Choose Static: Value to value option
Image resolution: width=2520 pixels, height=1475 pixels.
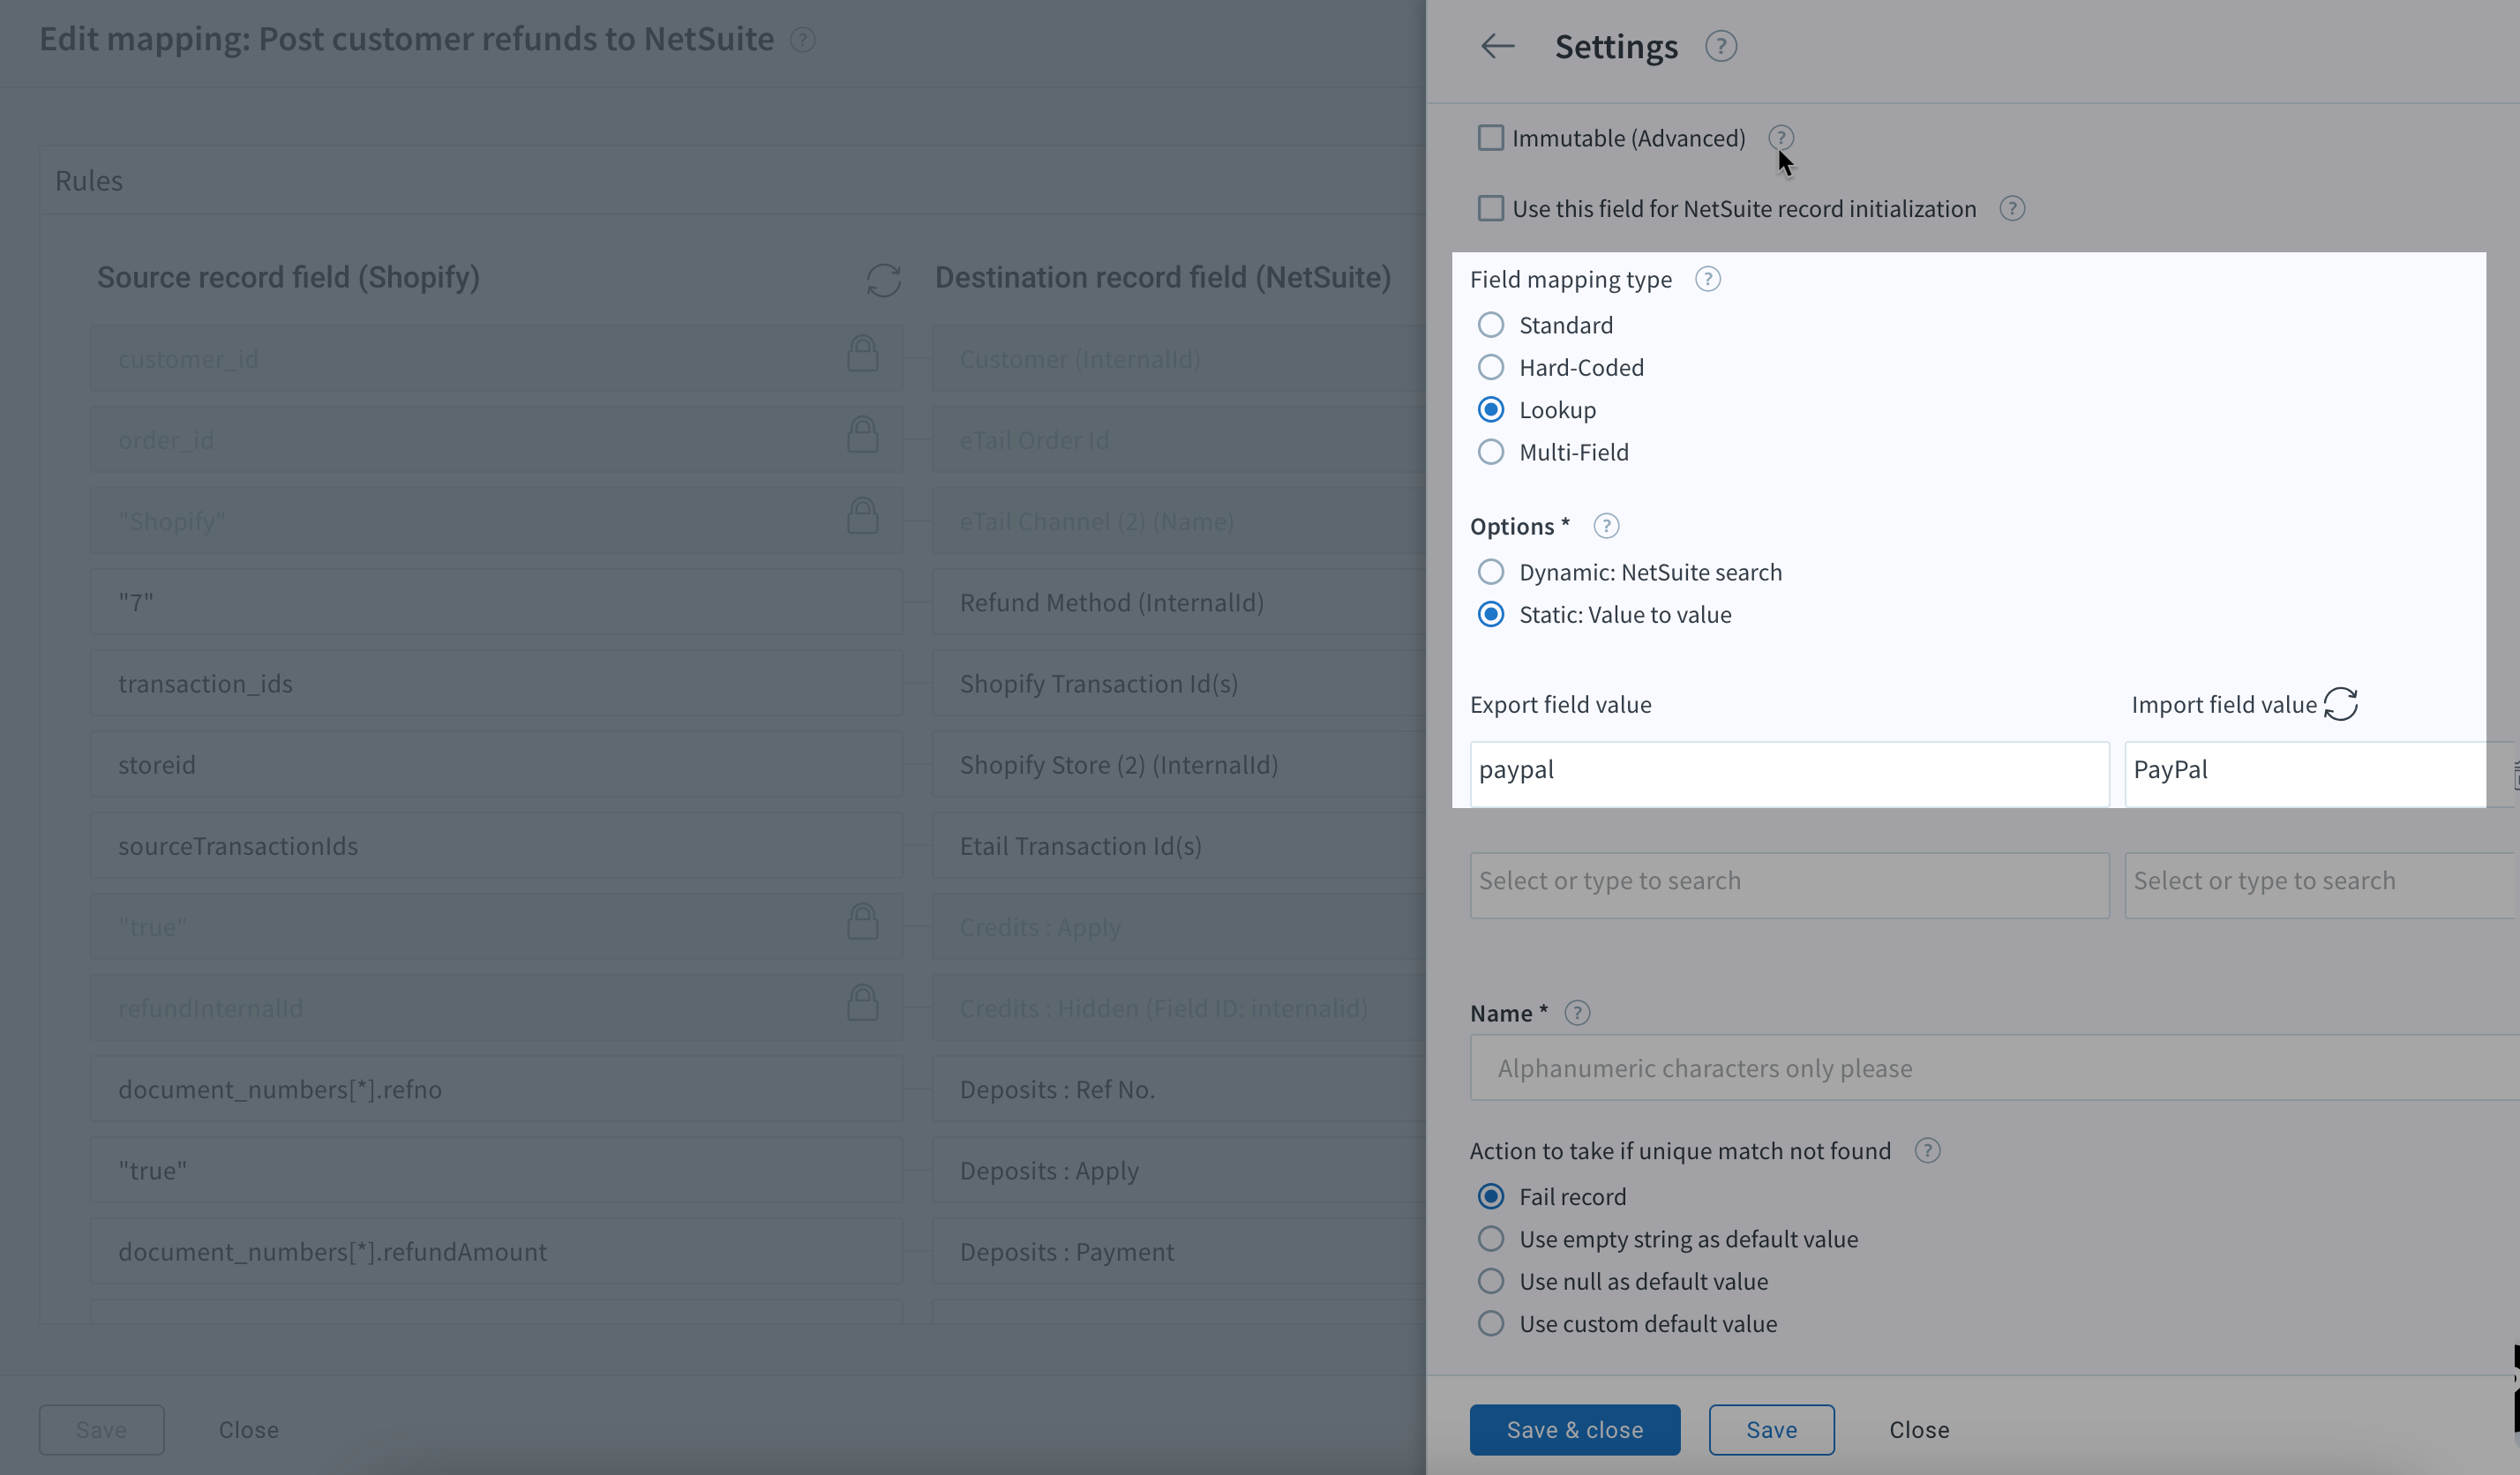pos(1490,614)
